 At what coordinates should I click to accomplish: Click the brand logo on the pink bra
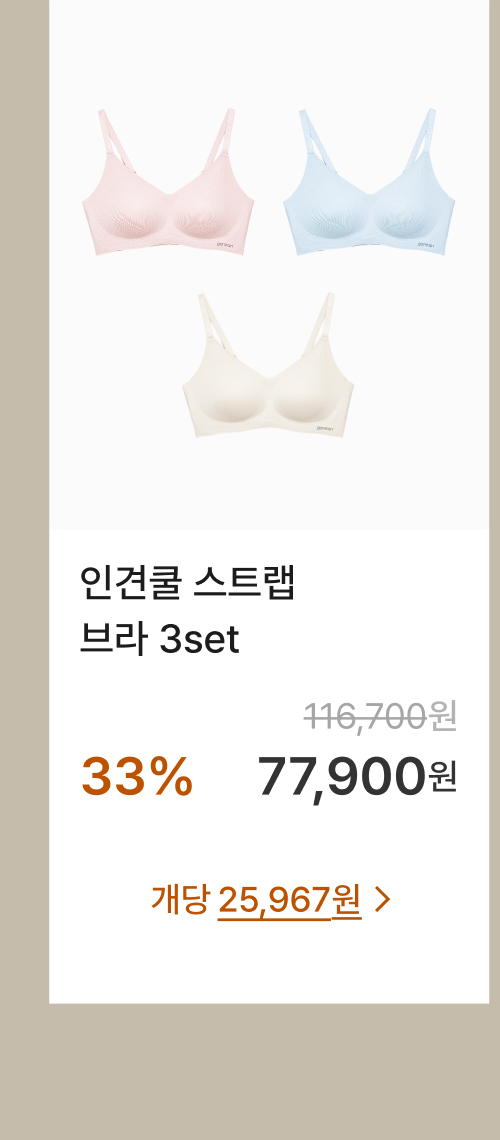click(x=225, y=244)
